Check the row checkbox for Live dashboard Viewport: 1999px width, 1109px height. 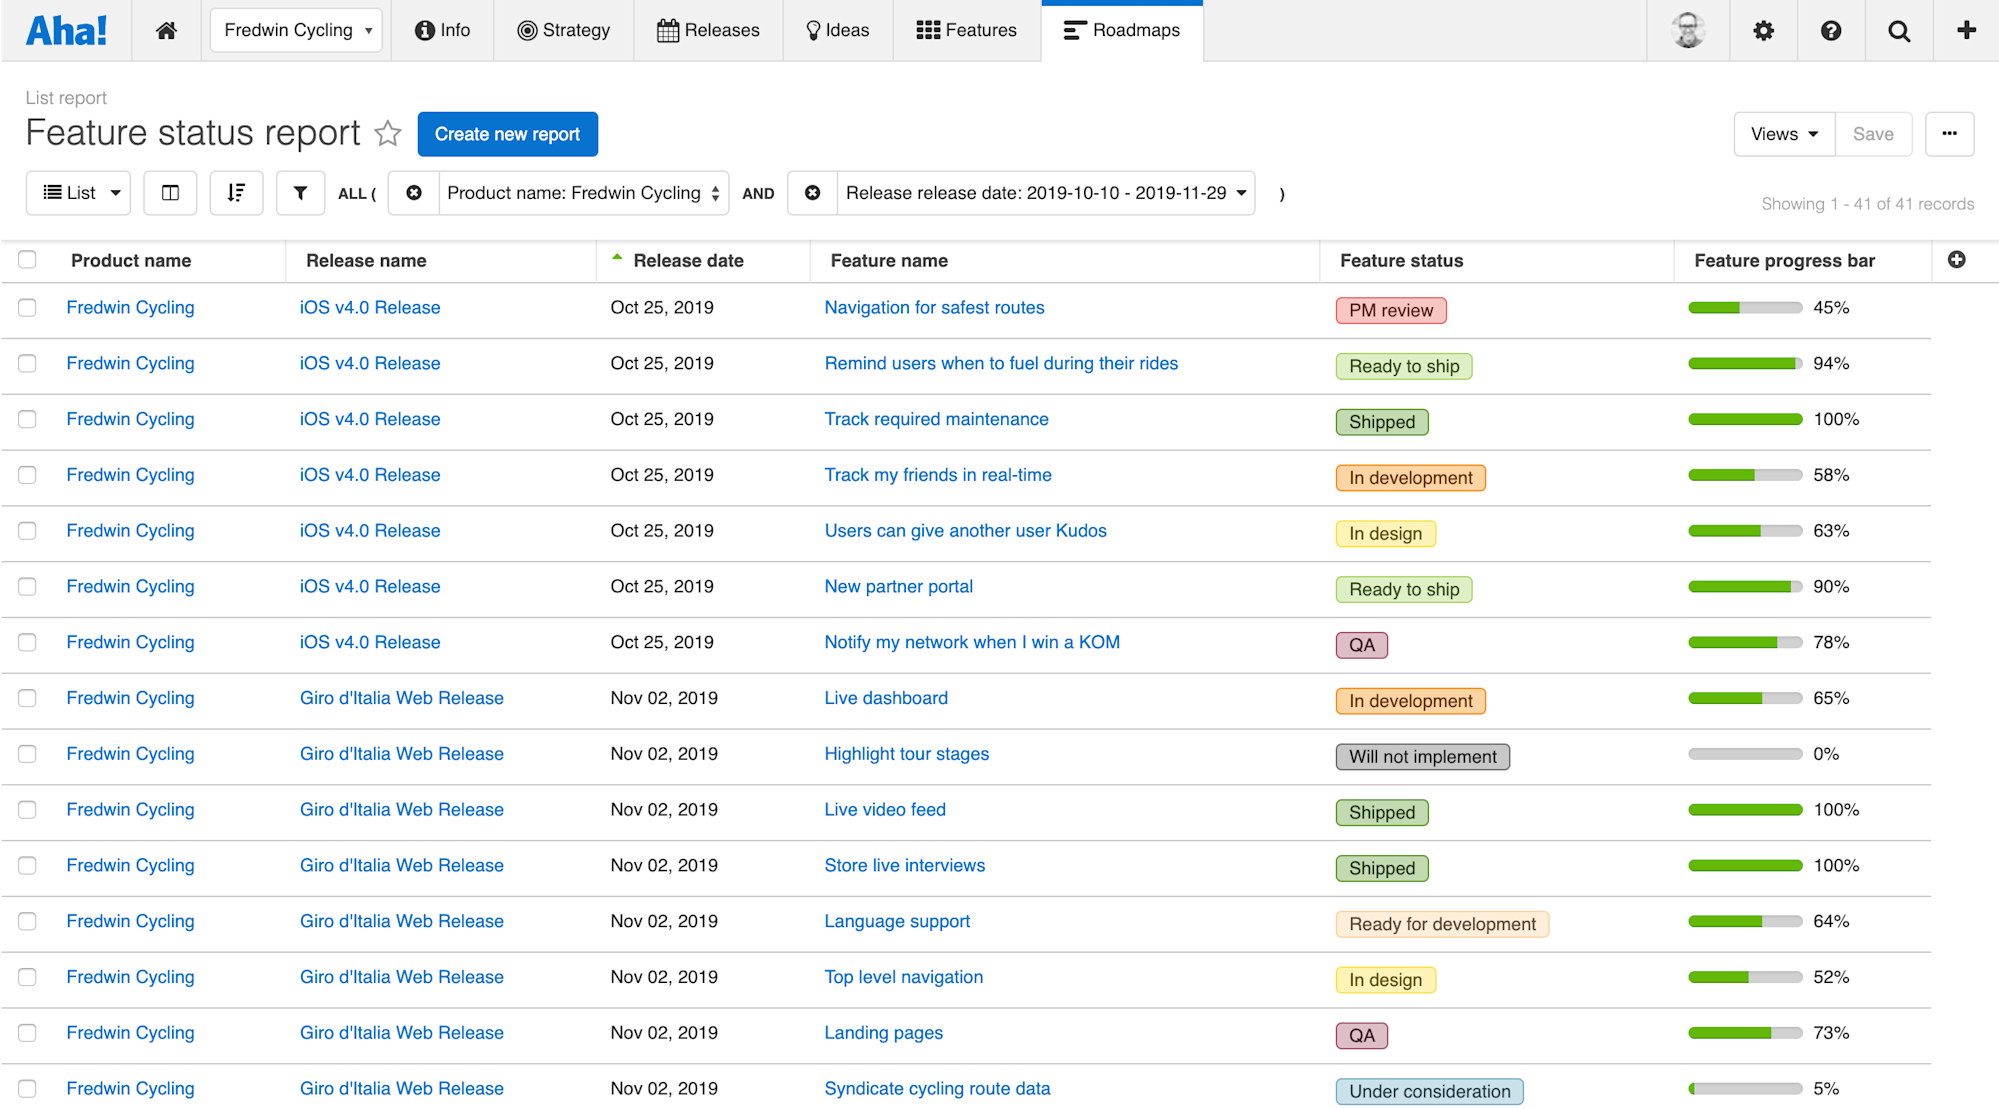pyautogui.click(x=27, y=699)
